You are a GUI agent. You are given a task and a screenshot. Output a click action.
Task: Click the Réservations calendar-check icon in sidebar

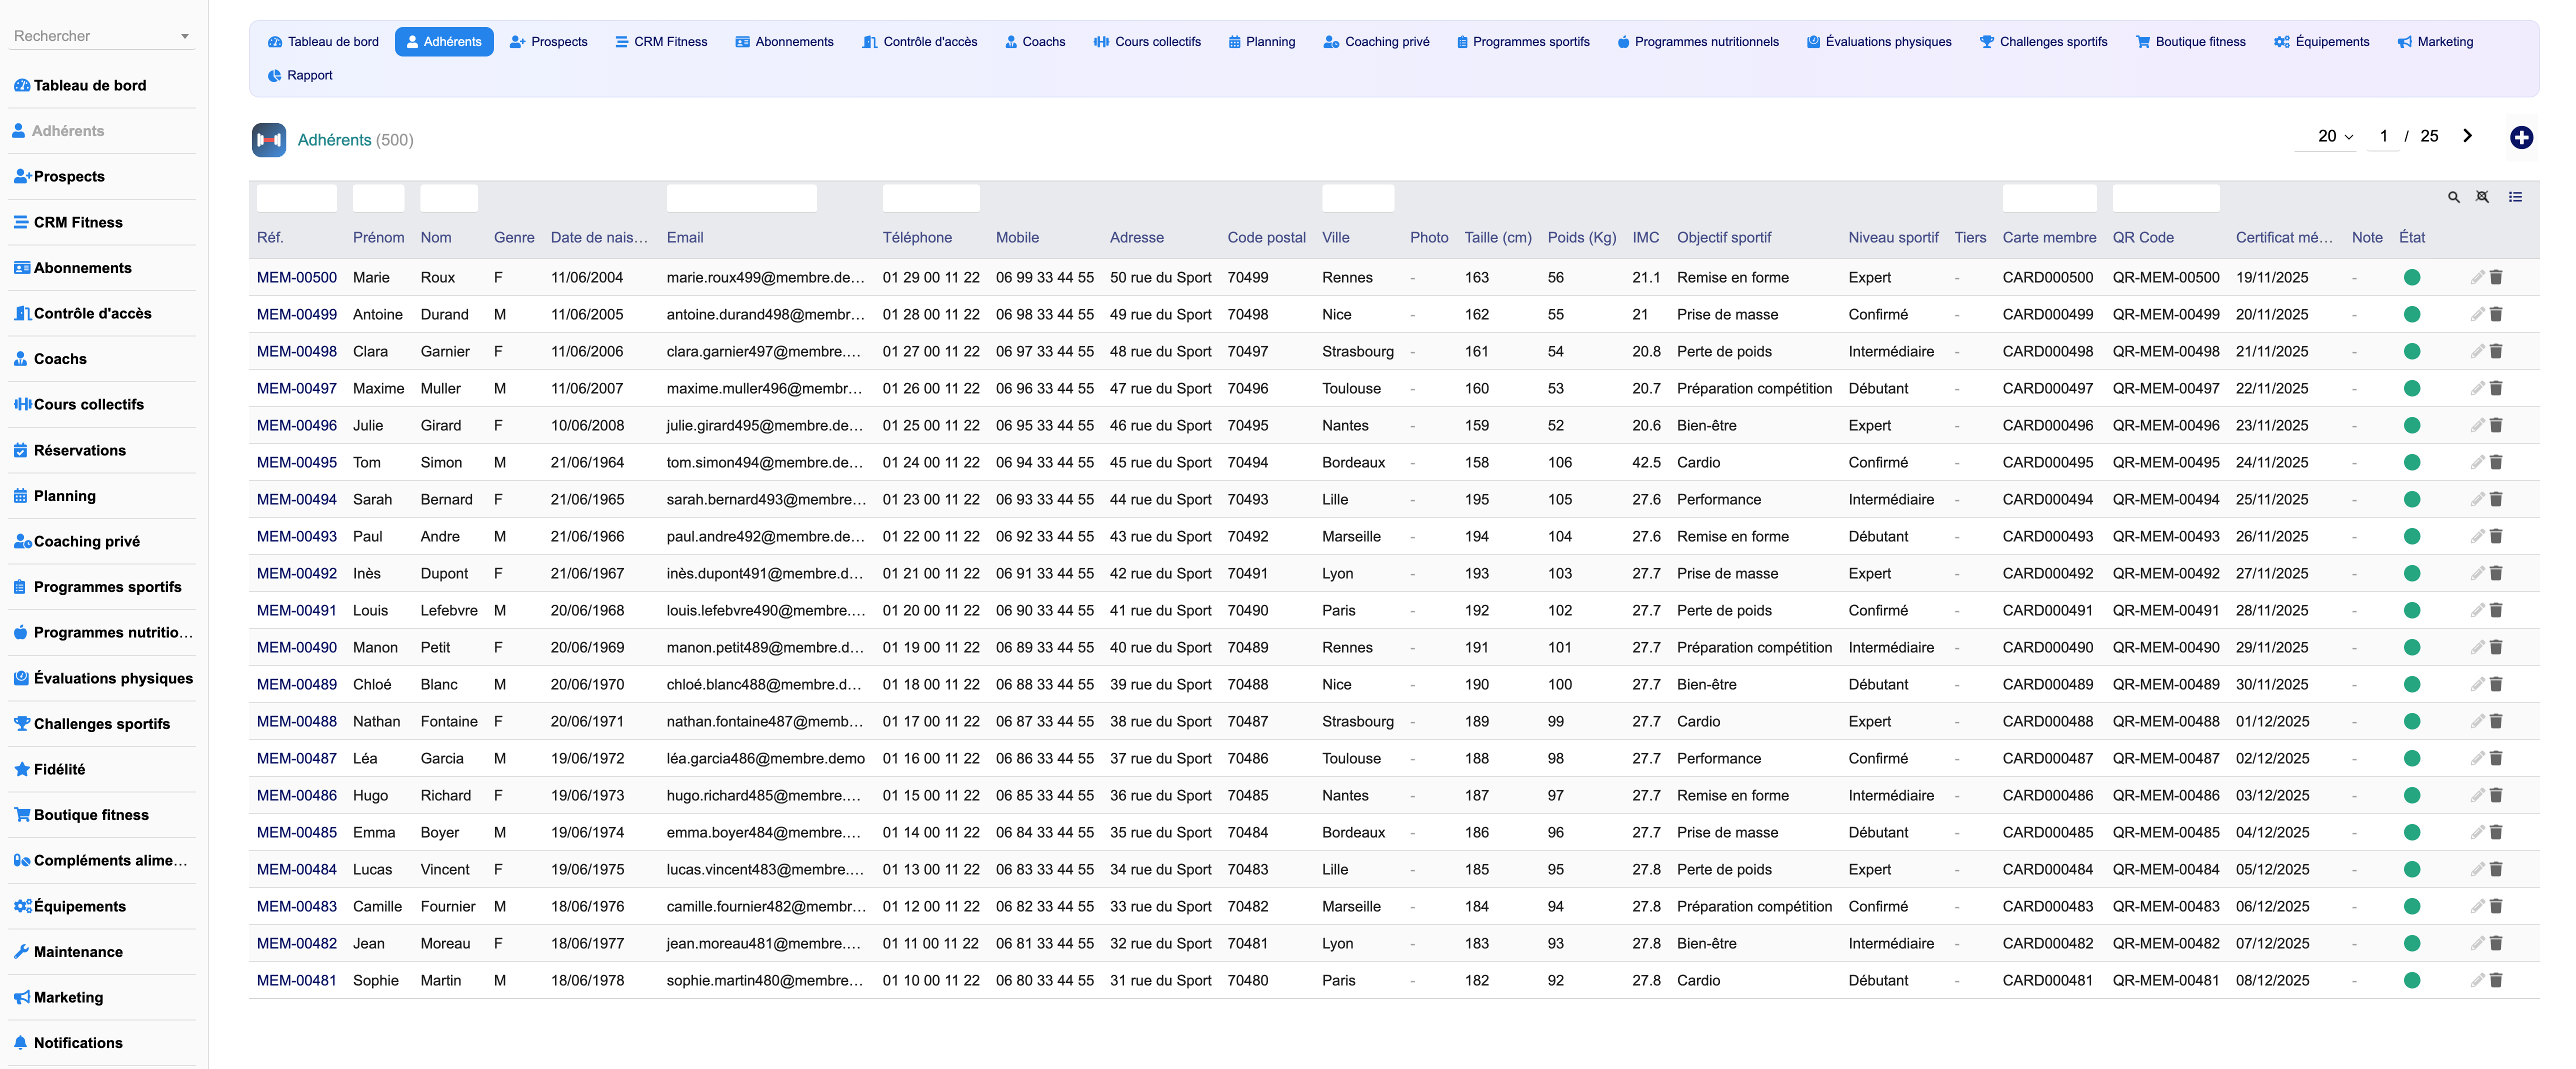coord(21,450)
